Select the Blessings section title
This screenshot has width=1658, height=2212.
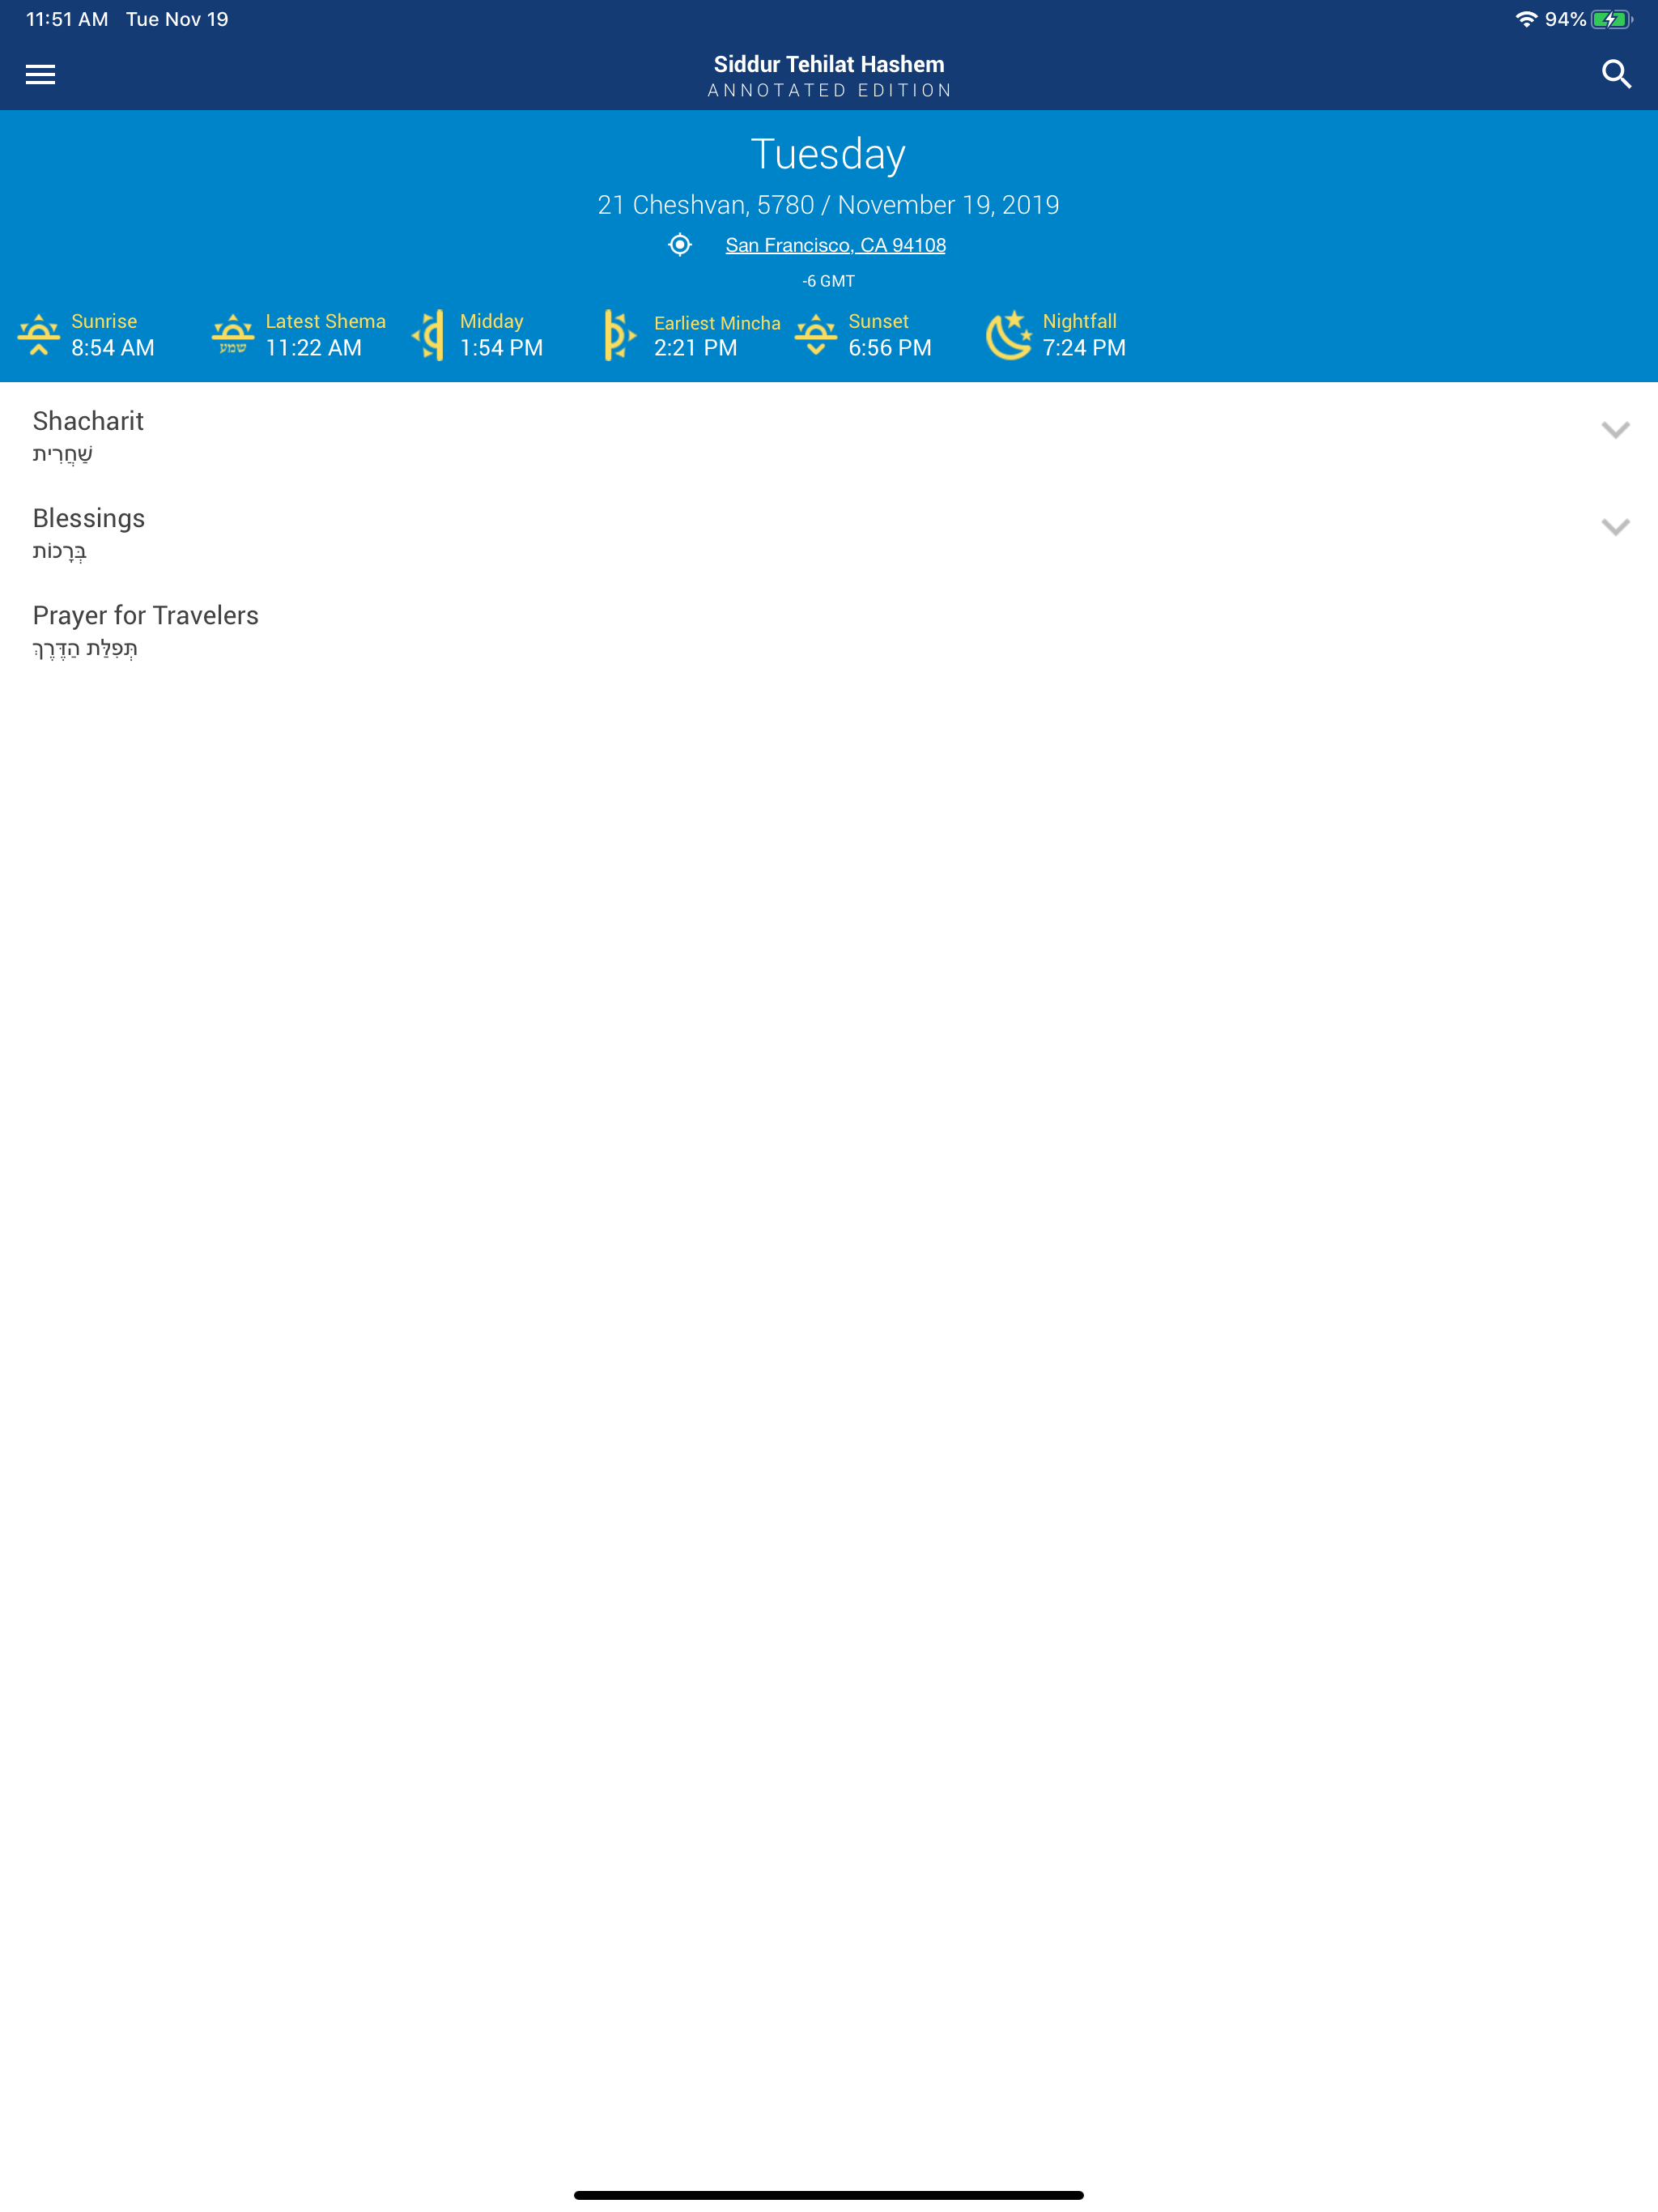coord(89,518)
